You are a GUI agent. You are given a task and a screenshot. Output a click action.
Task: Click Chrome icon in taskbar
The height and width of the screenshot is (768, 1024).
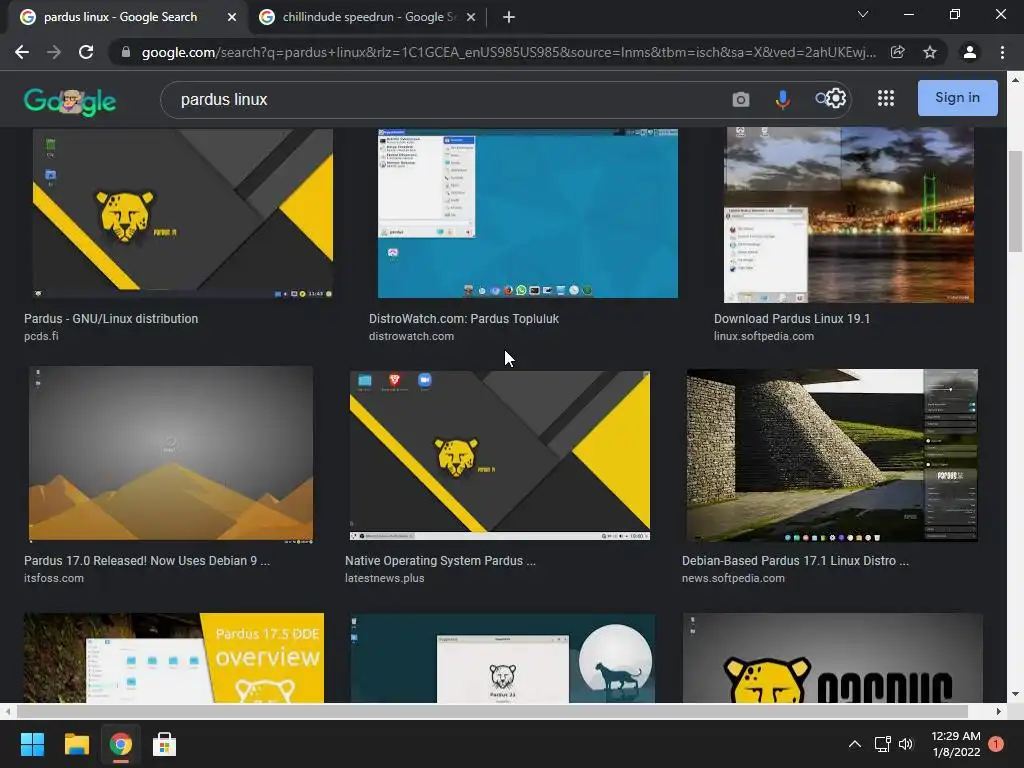[x=121, y=744]
